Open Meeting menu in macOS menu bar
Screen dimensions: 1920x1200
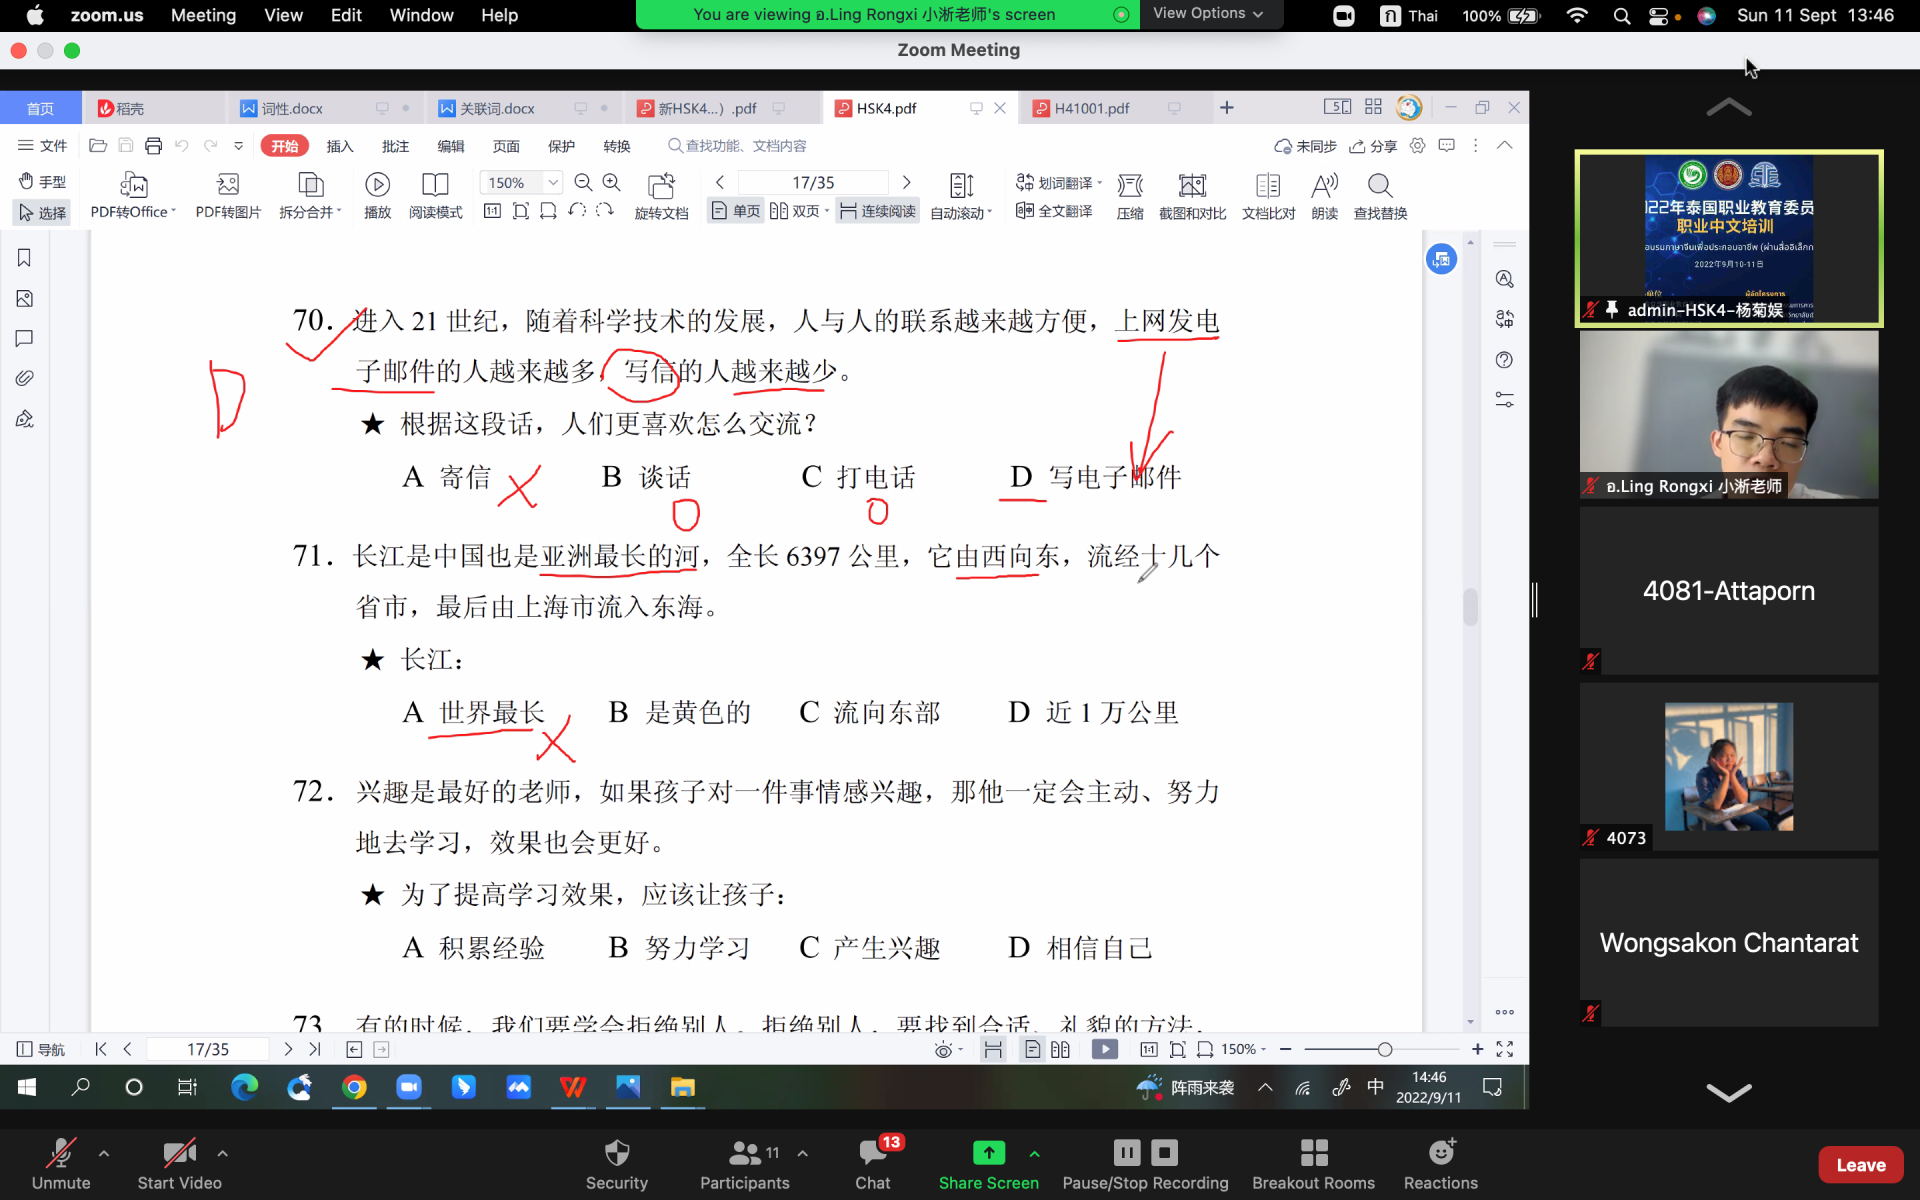pos(203,15)
